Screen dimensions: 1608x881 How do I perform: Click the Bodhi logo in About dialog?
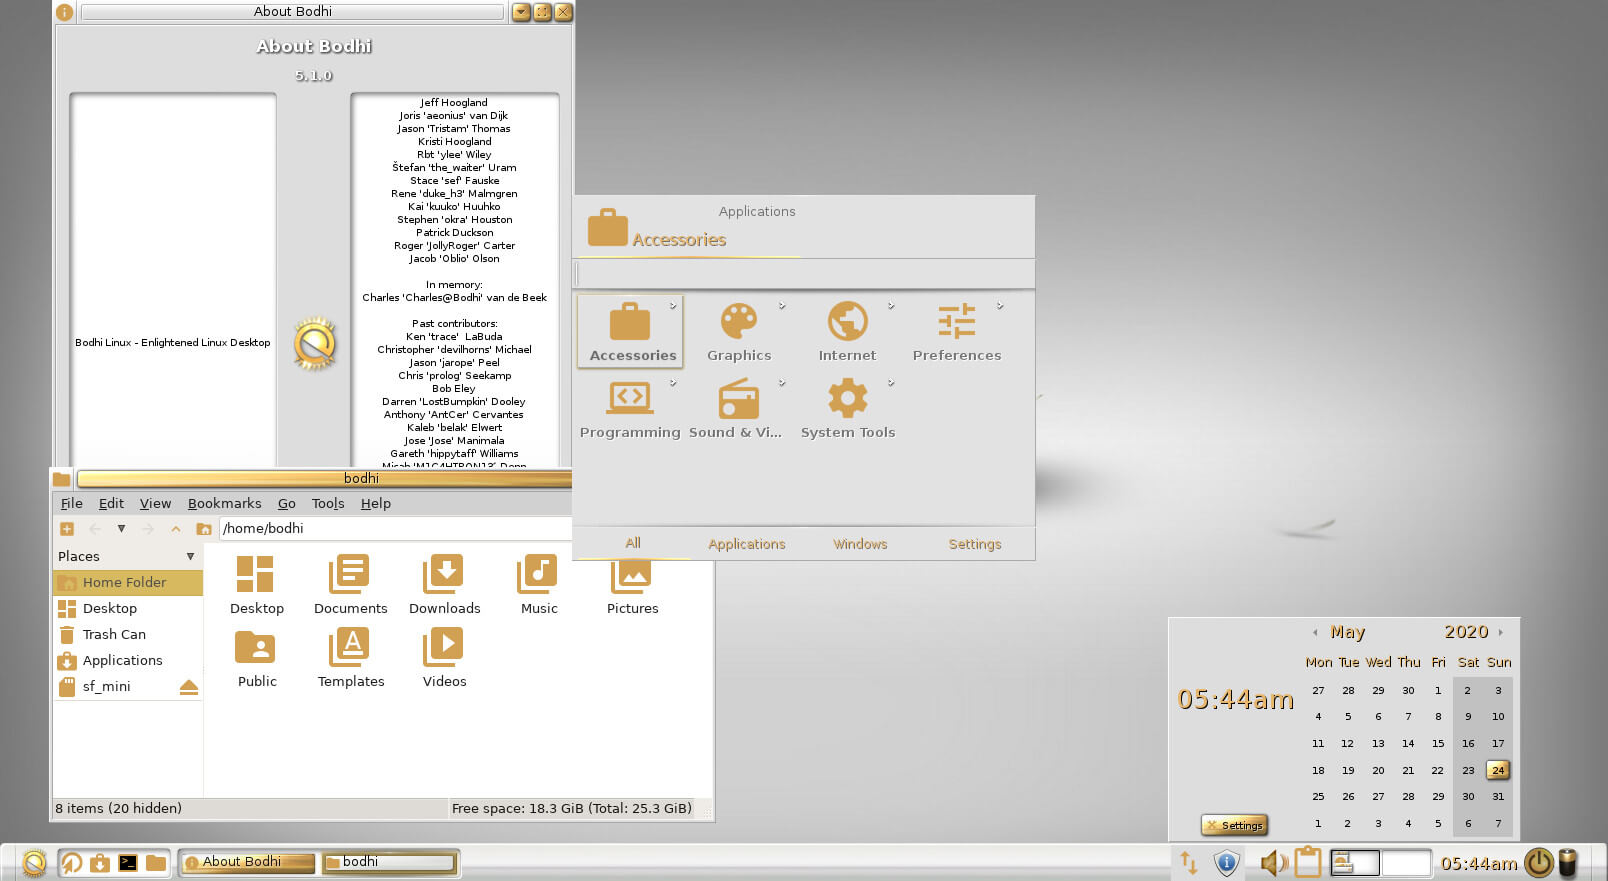[x=314, y=343]
